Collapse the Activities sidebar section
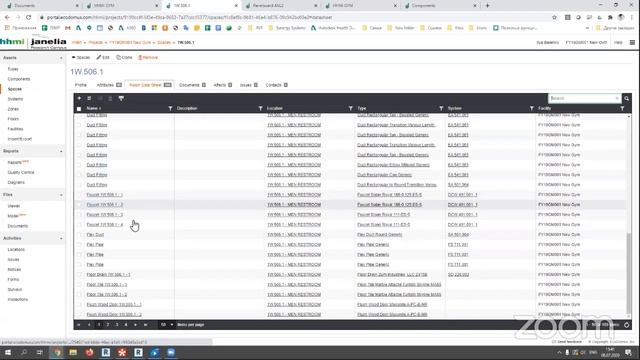The width and height of the screenshot is (640, 360). pos(61,238)
